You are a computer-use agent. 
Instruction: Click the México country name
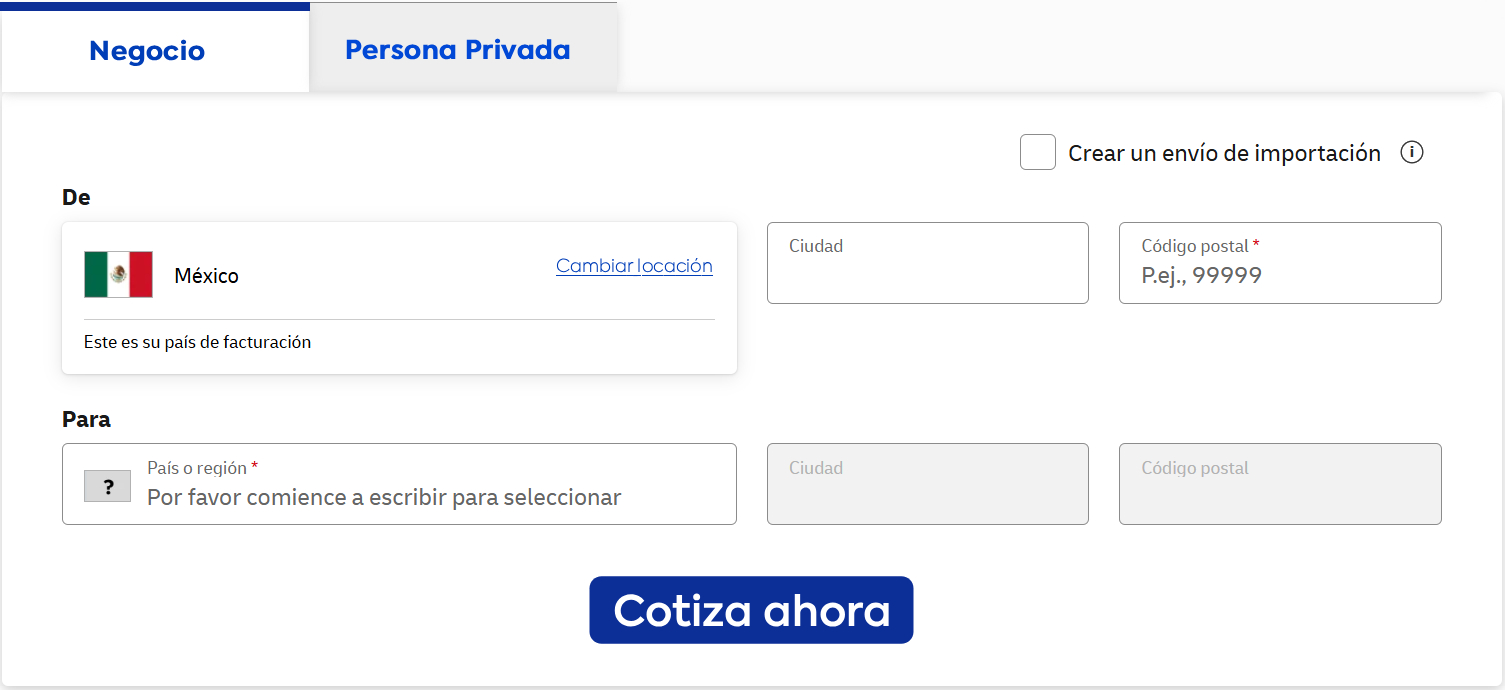tap(206, 276)
